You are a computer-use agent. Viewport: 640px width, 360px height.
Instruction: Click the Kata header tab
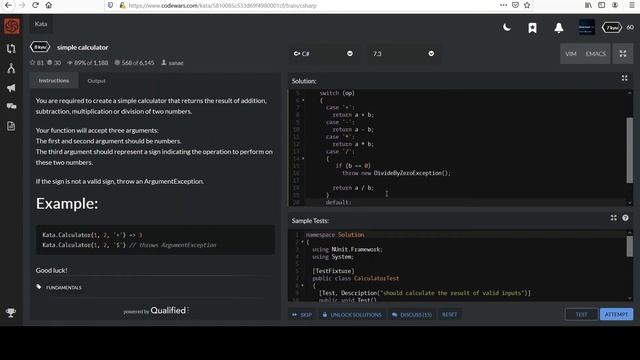pos(41,24)
